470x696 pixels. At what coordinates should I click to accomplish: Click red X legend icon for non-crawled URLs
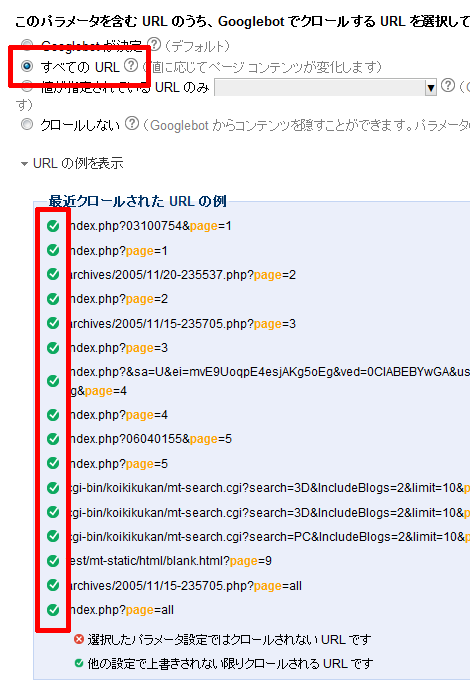tap(79, 639)
